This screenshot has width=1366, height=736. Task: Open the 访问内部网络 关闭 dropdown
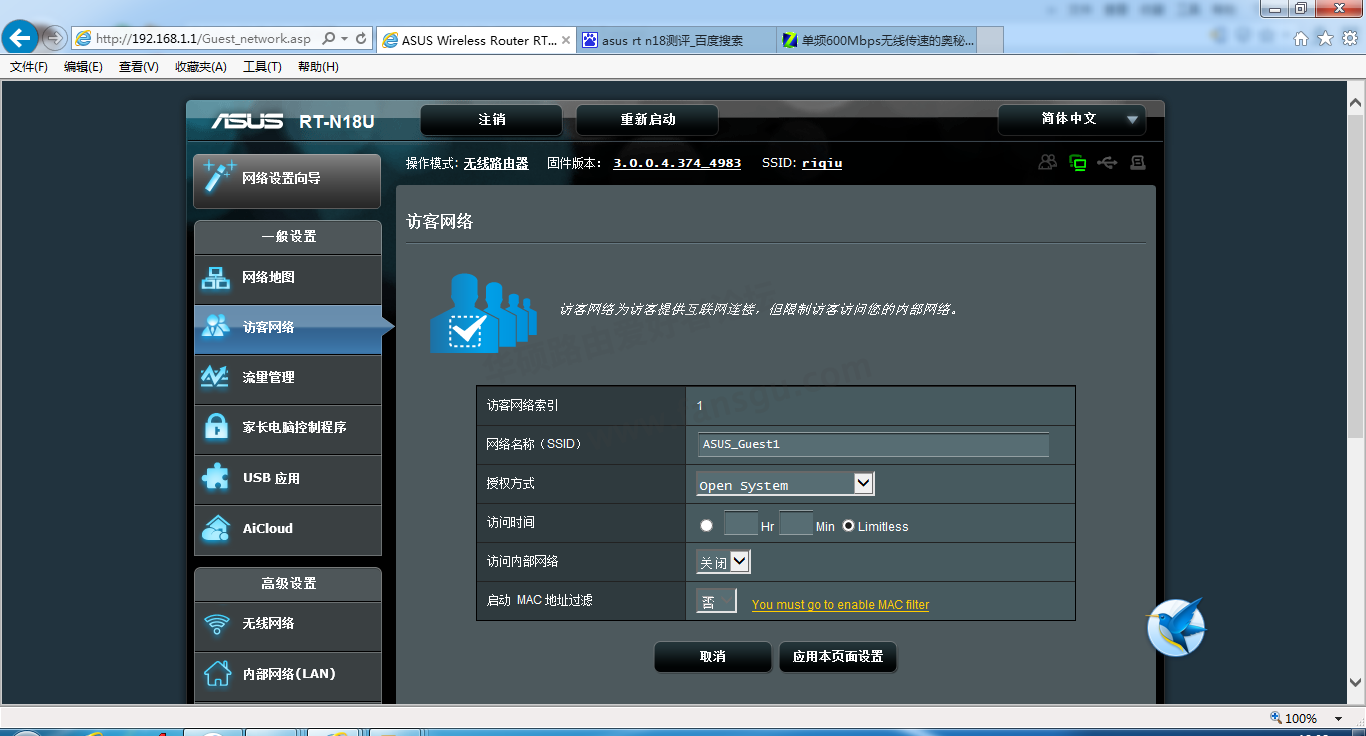click(723, 562)
